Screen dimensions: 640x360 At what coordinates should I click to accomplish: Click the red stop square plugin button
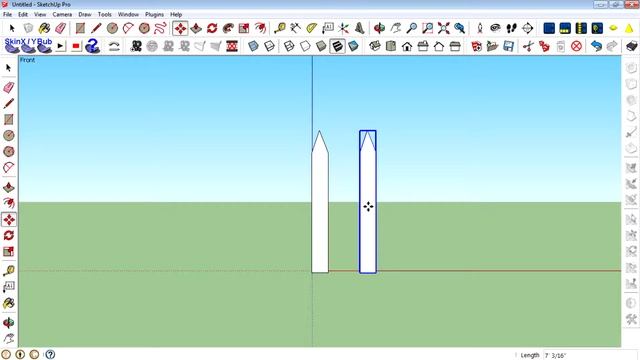76,46
